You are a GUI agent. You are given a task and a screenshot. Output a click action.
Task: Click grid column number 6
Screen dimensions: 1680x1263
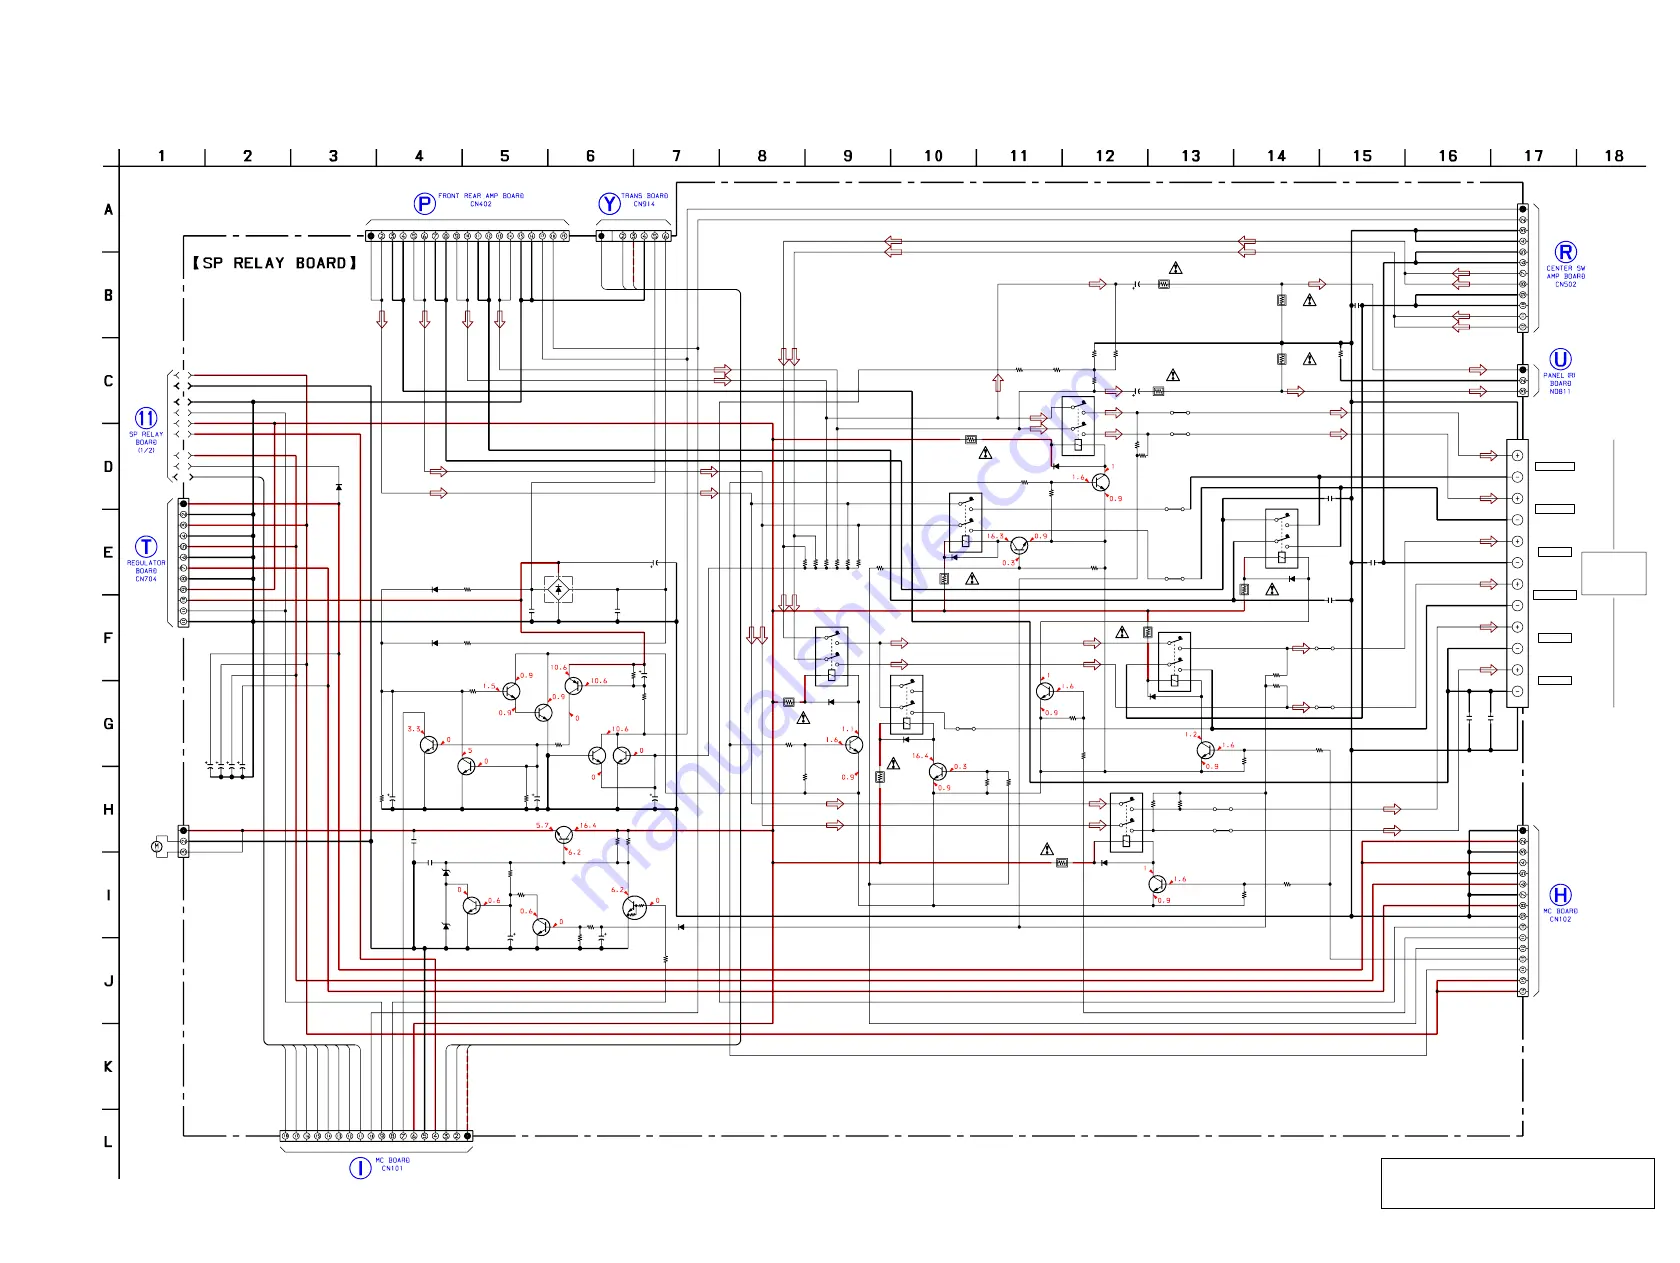point(591,156)
